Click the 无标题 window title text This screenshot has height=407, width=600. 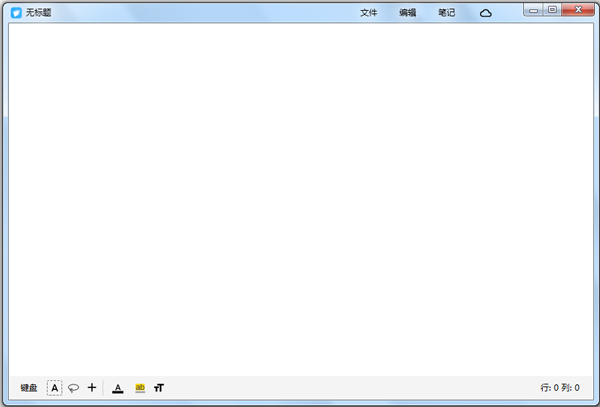click(x=39, y=13)
